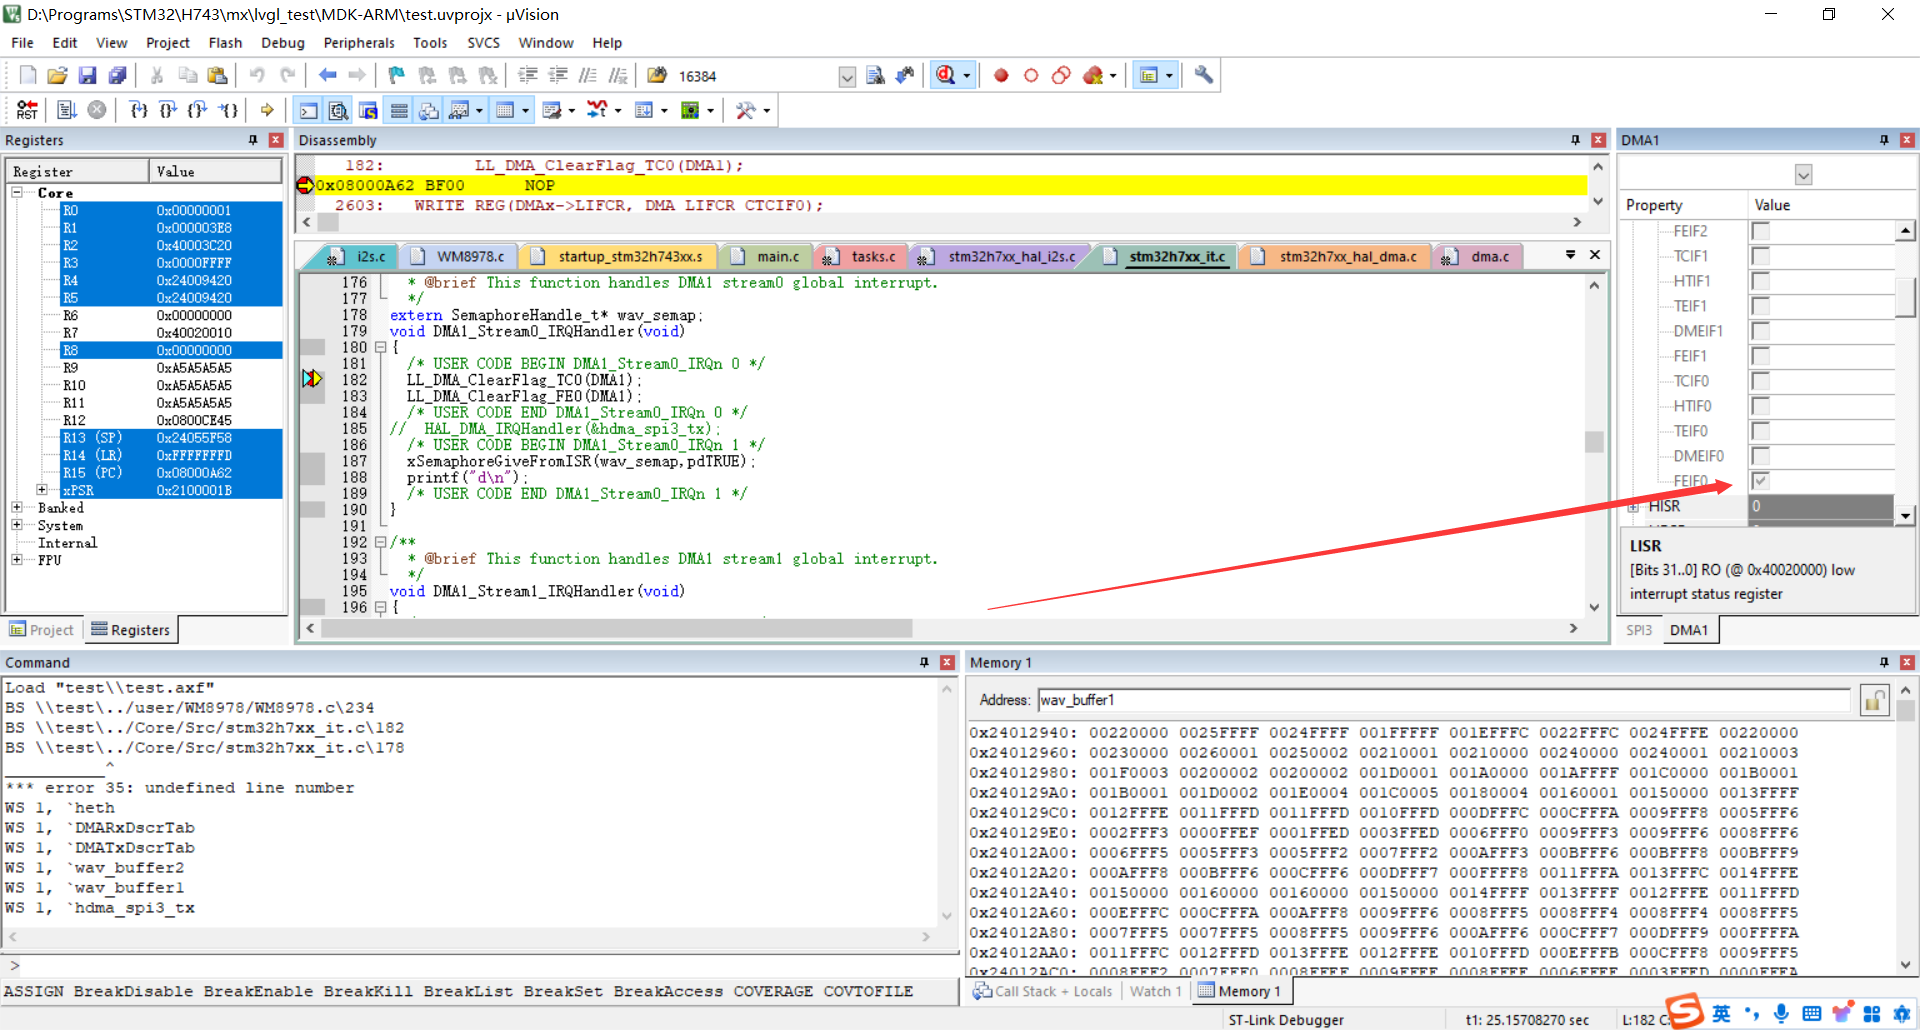This screenshot has height=1030, width=1920.
Task: Click the RST reset CPU icon
Action: pos(27,110)
